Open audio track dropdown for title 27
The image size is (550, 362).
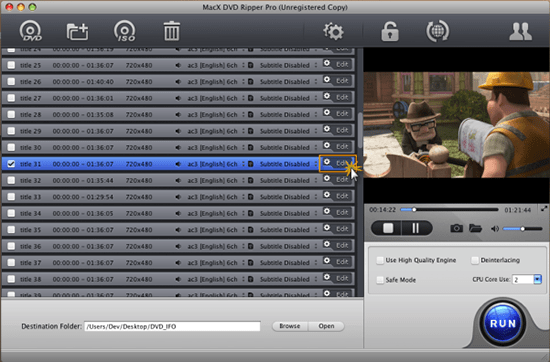pyautogui.click(x=243, y=98)
